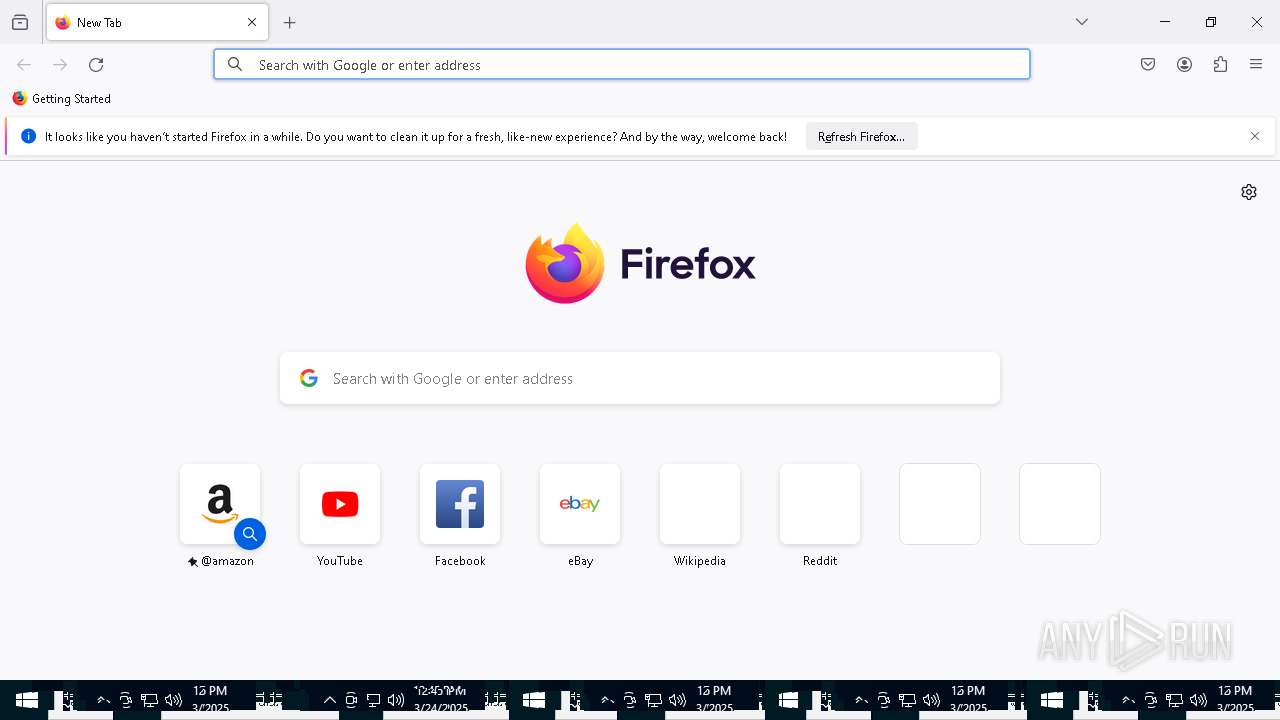Open Save to Pocket icon
The image size is (1280, 720).
(1148, 65)
